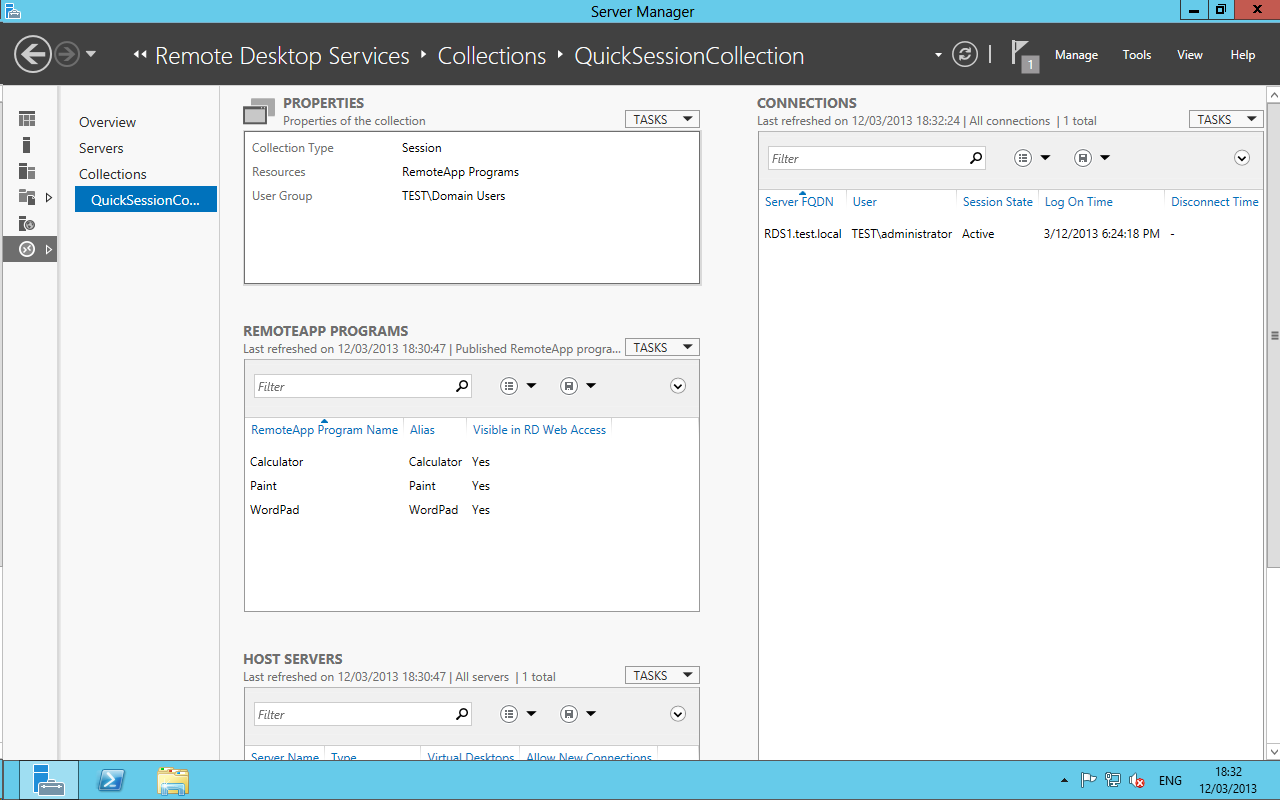Image resolution: width=1280 pixels, height=800 pixels.
Task: Click search magnifier in Connections filter
Action: [x=976, y=158]
